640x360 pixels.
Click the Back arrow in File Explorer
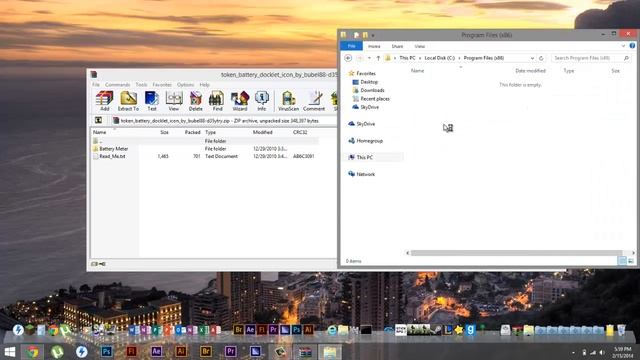[x=348, y=58]
